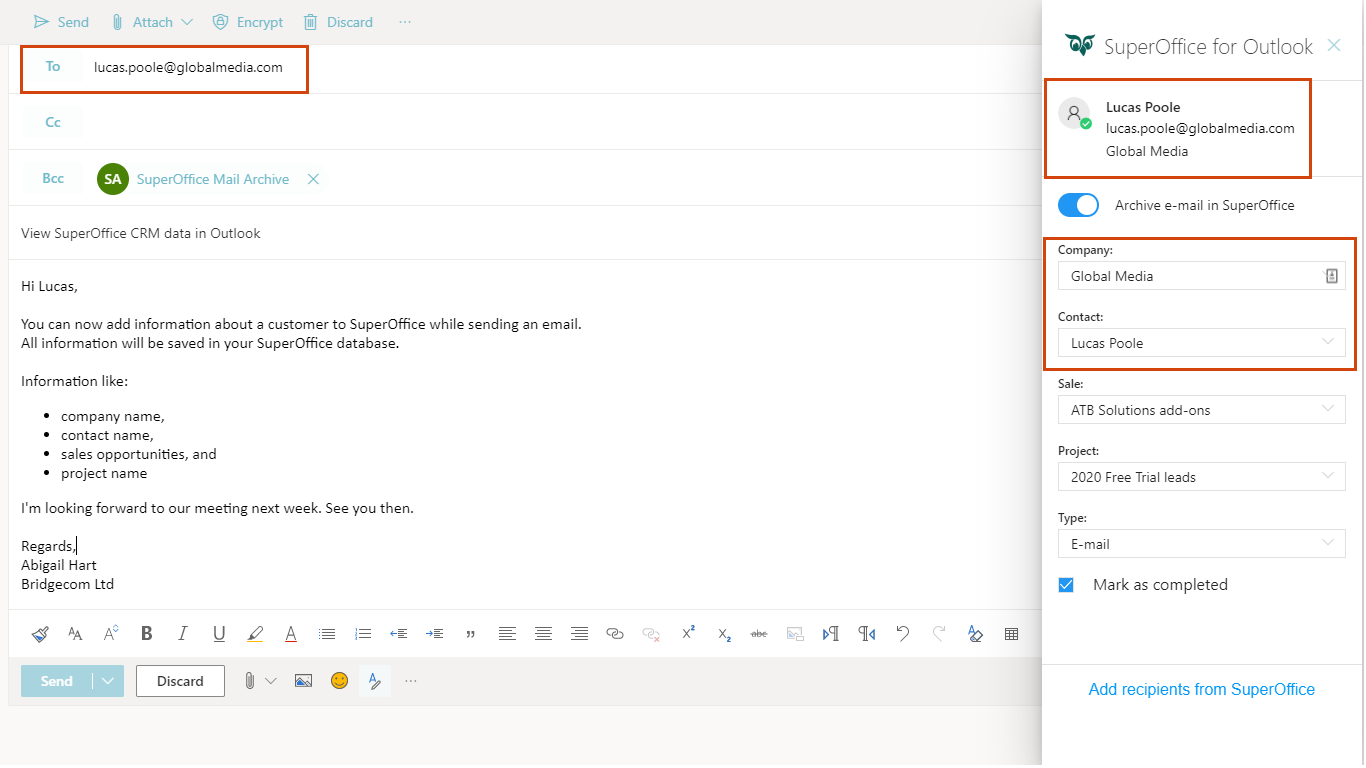Set right-to-left text direction

867,633
